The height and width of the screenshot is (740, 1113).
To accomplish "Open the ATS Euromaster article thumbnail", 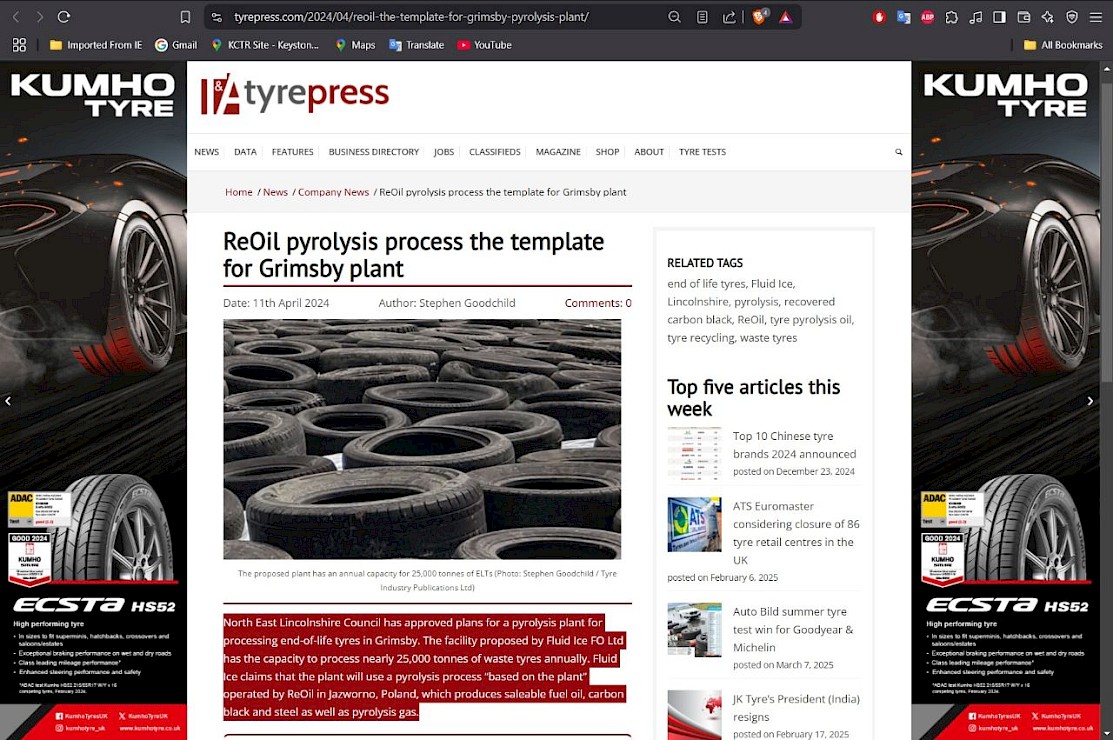I will (694, 524).
